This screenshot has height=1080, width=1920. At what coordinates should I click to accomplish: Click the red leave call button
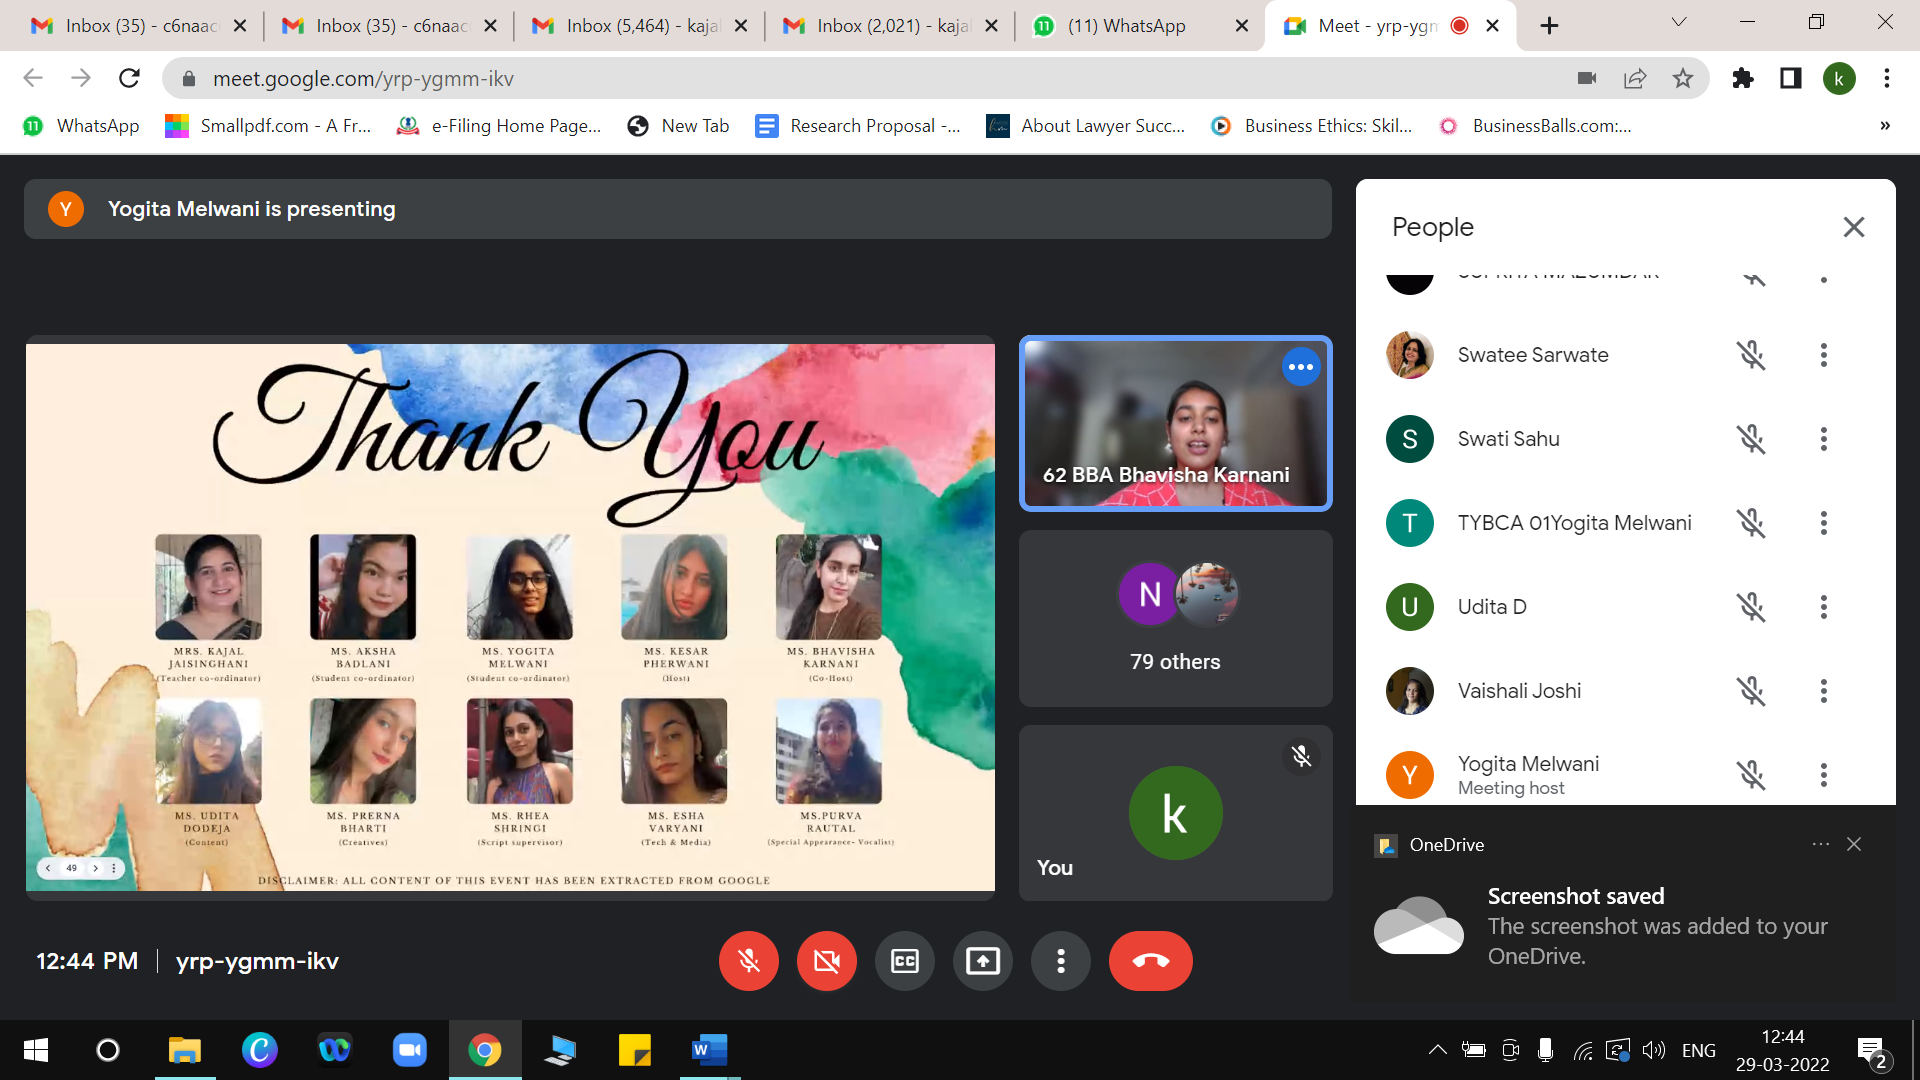click(x=1150, y=961)
